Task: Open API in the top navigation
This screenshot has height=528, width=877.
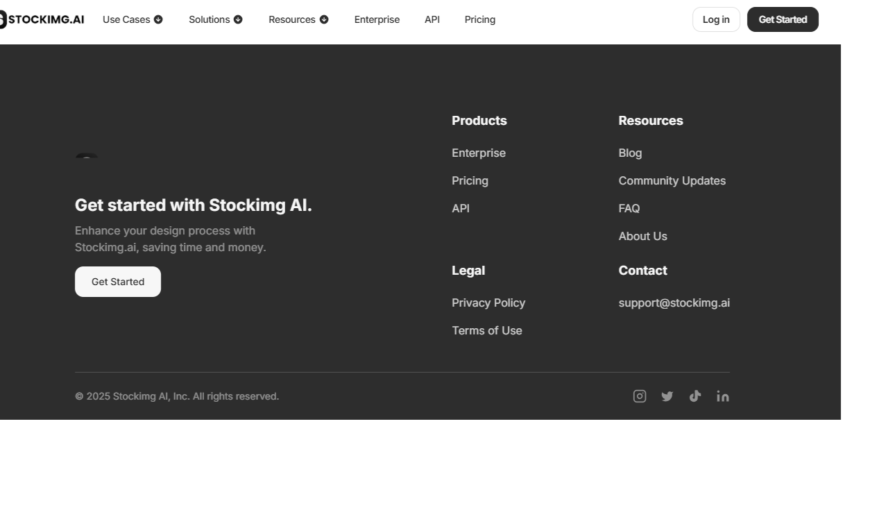Action: tap(432, 20)
